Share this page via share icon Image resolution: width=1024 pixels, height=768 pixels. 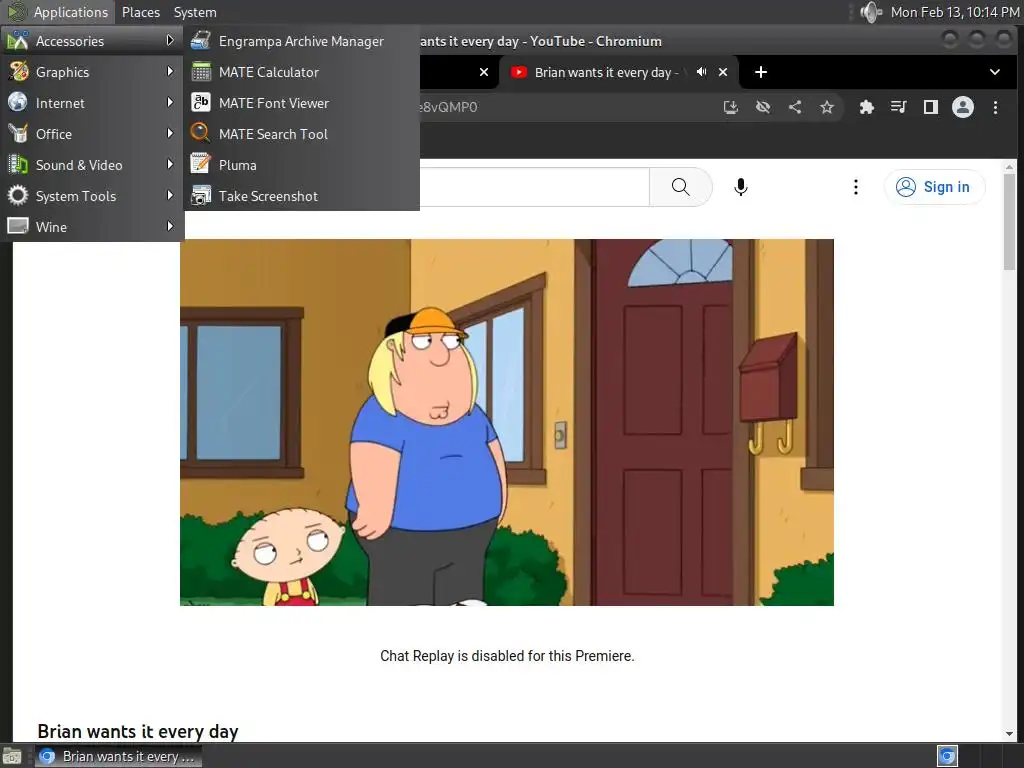point(795,107)
